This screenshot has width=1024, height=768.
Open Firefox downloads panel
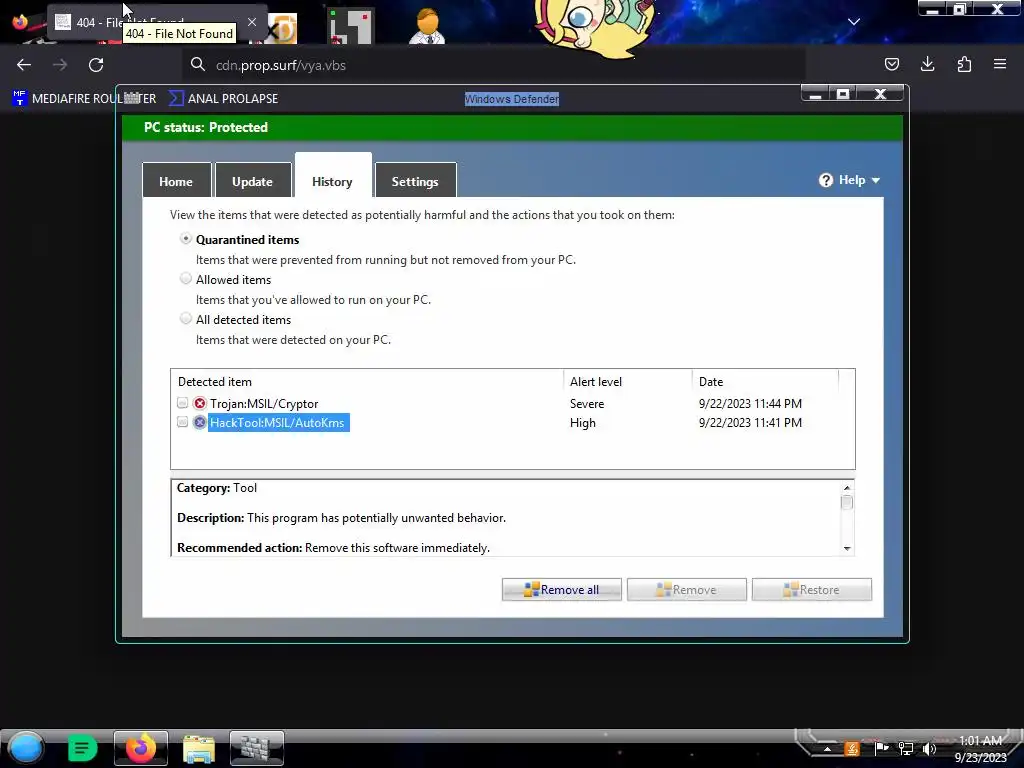(927, 64)
